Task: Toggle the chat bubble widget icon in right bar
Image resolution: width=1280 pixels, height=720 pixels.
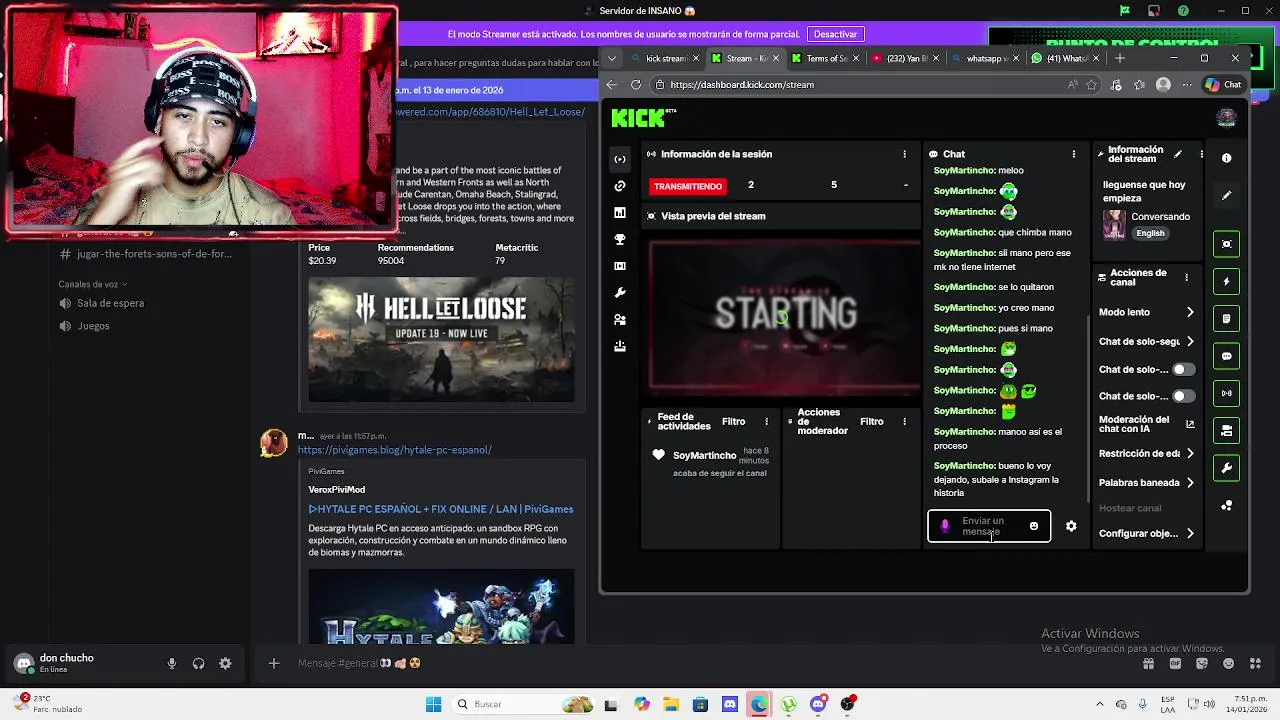Action: click(x=1227, y=356)
